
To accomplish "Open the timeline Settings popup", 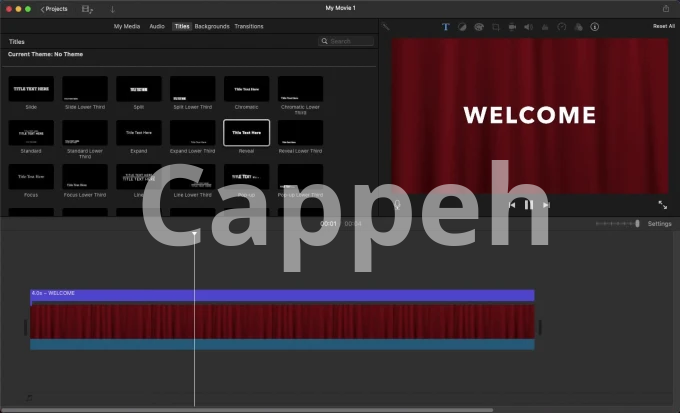I will pyautogui.click(x=659, y=224).
